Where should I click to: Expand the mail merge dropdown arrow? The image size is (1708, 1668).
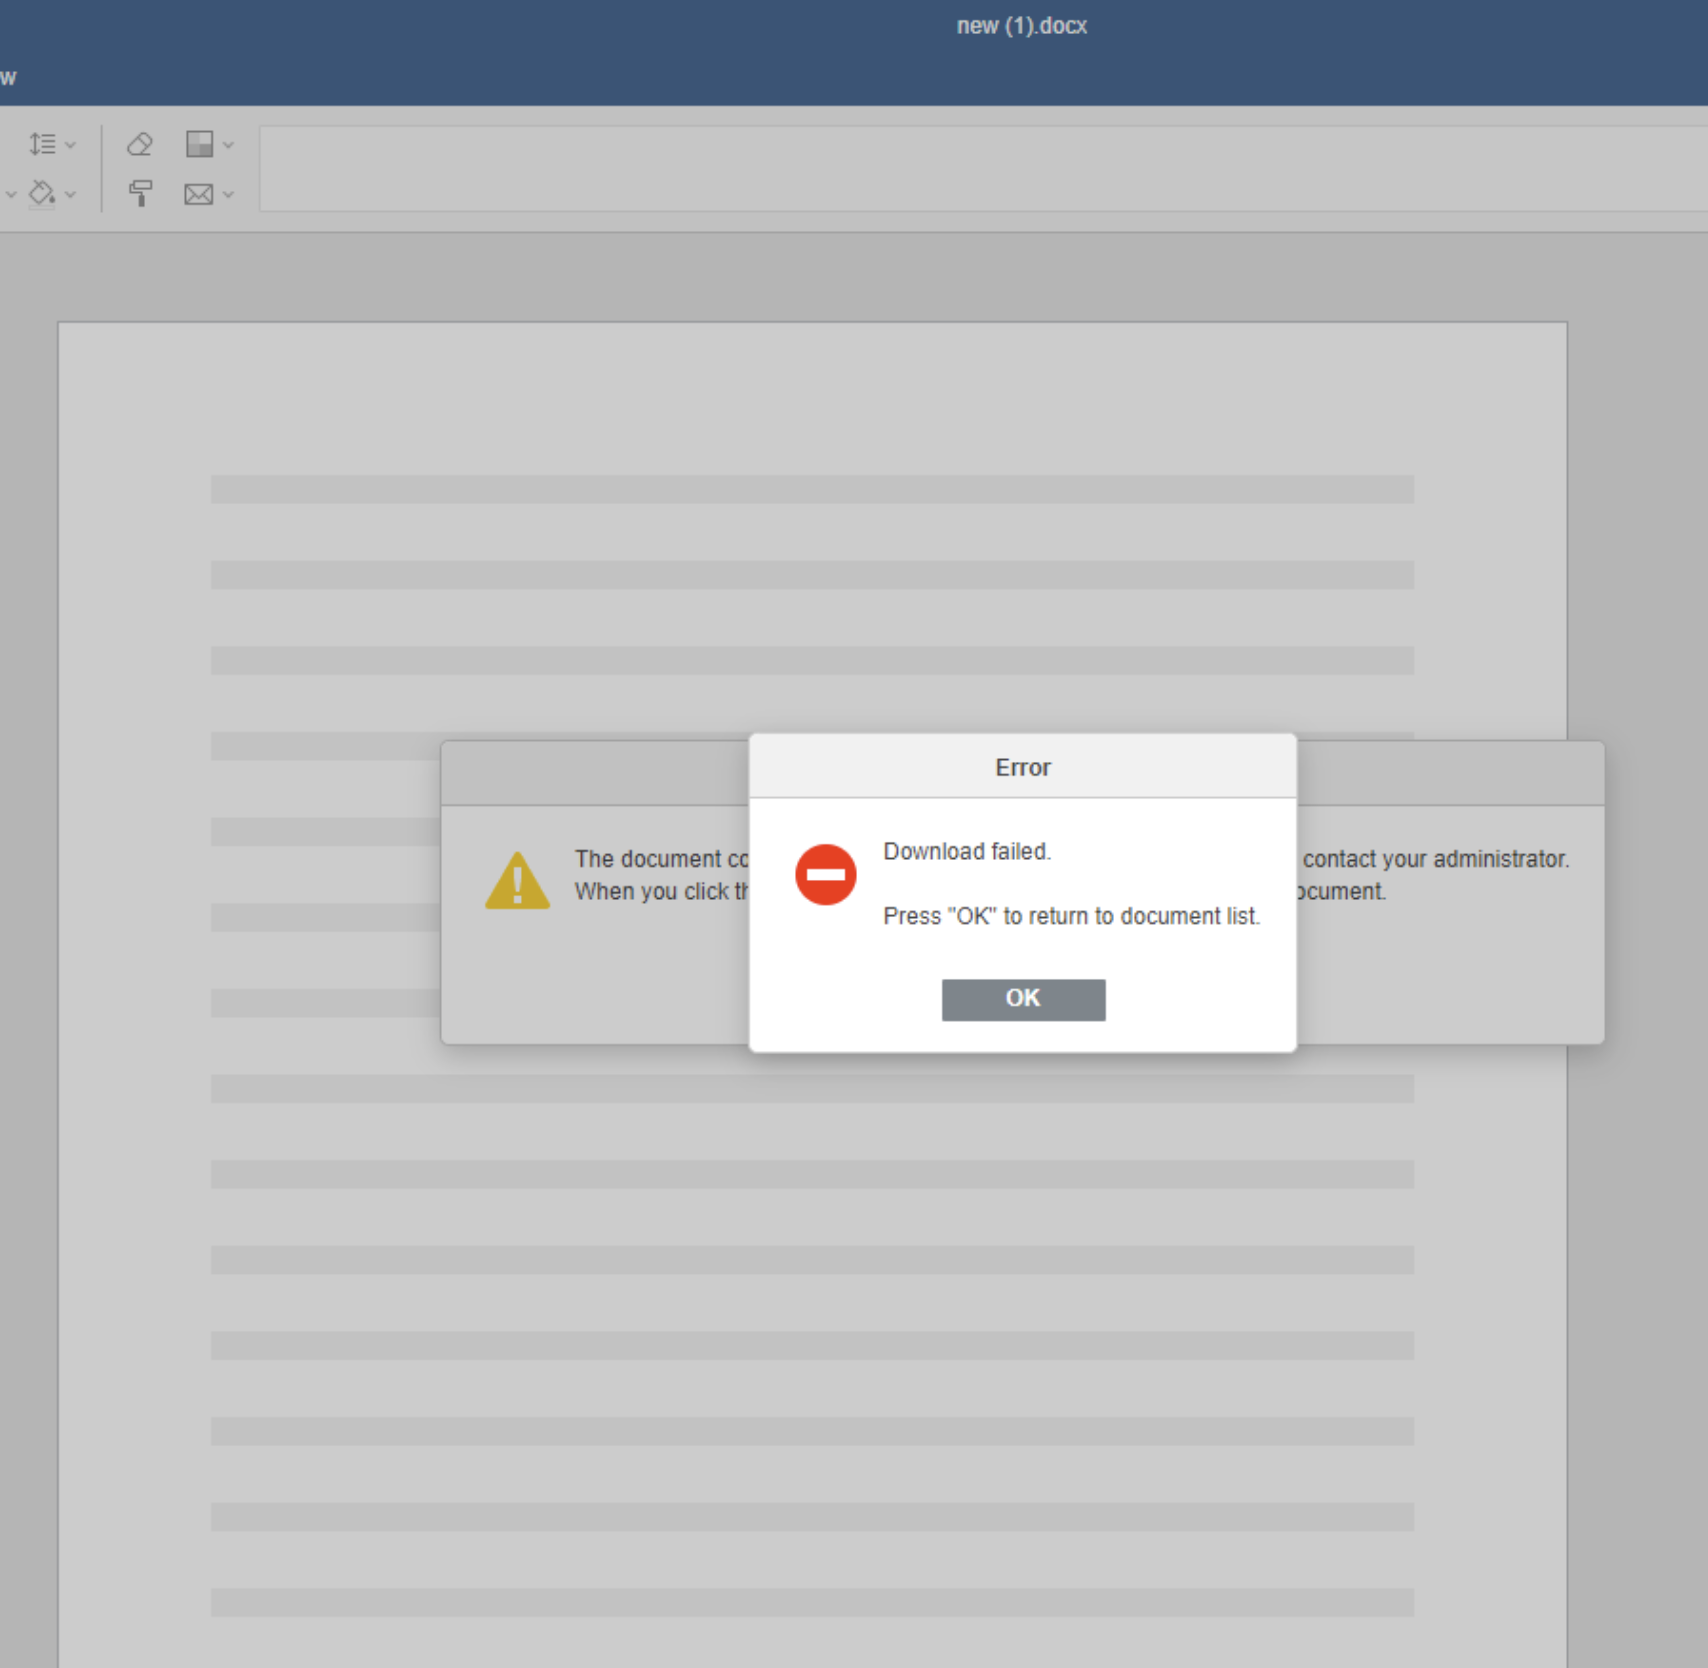[x=228, y=195]
